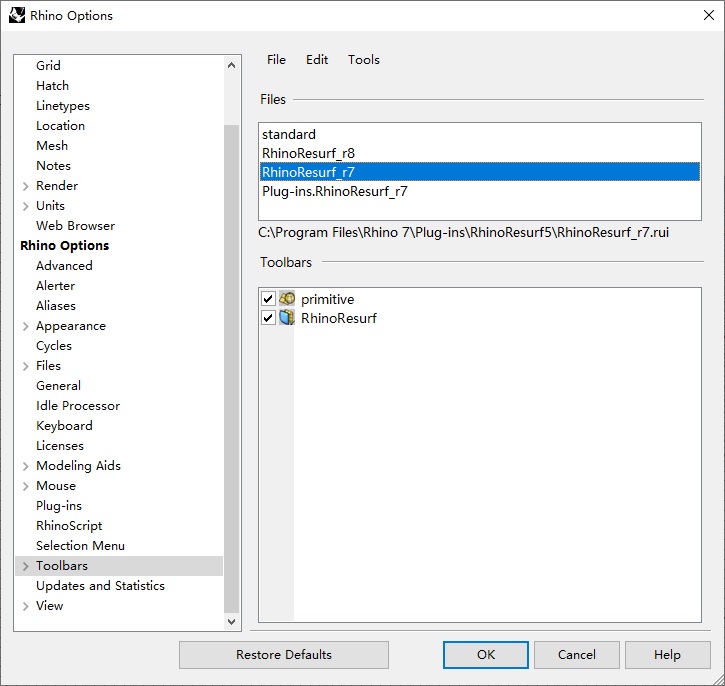
Task: Open the Notes options page
Action: pos(53,165)
